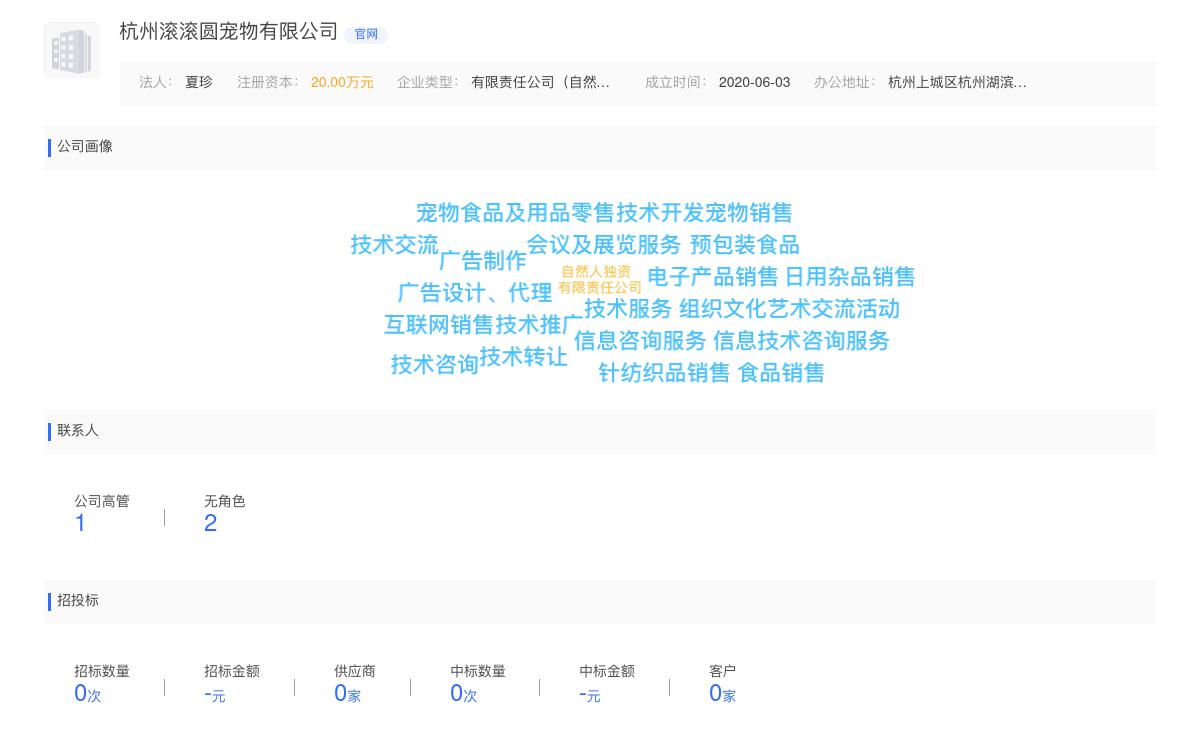Select word cloud tag 广告制作
This screenshot has width=1200, height=752.
click(483, 261)
